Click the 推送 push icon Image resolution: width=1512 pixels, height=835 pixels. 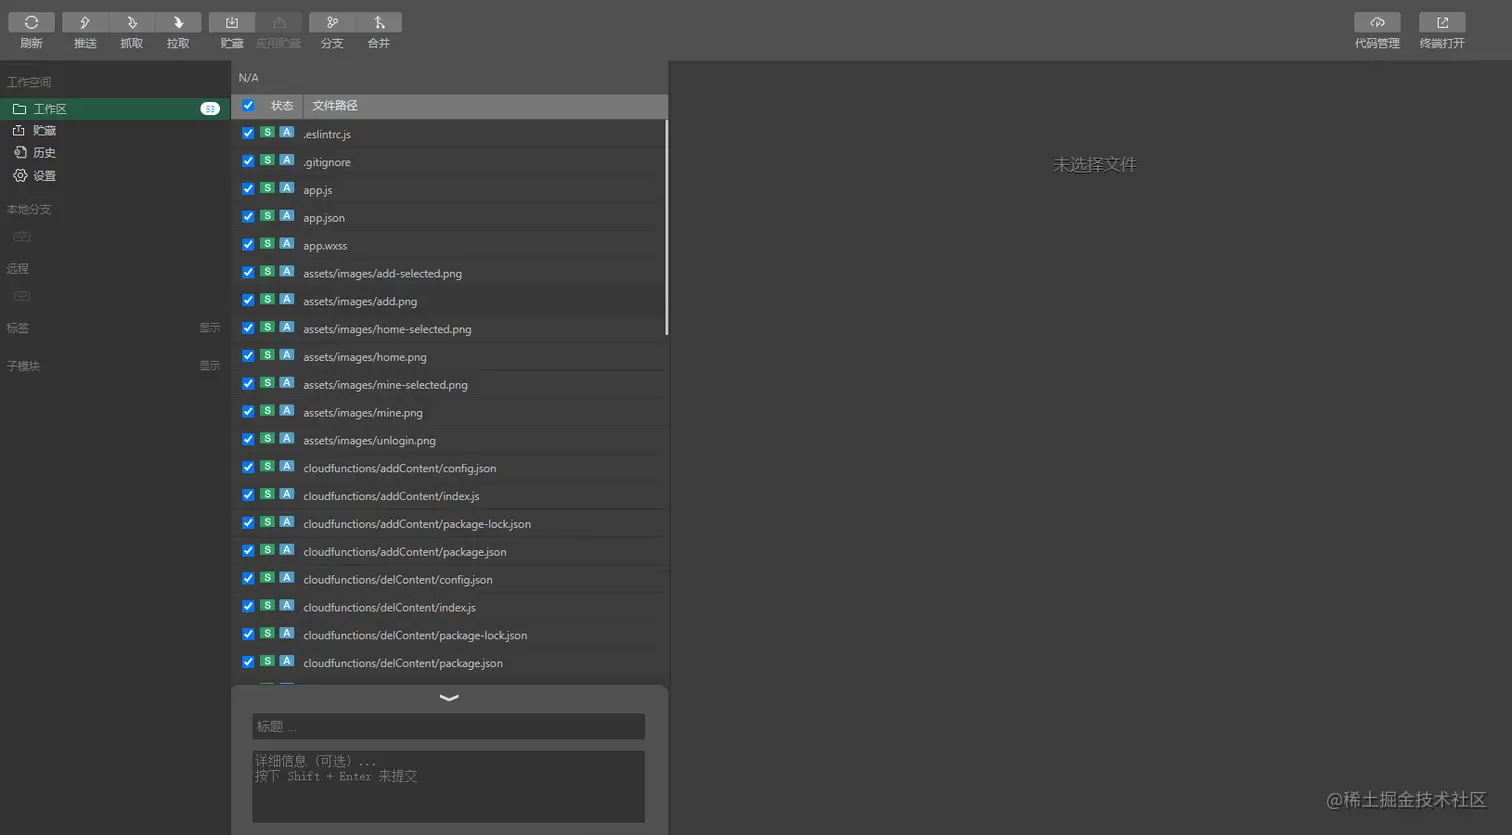[x=85, y=22]
